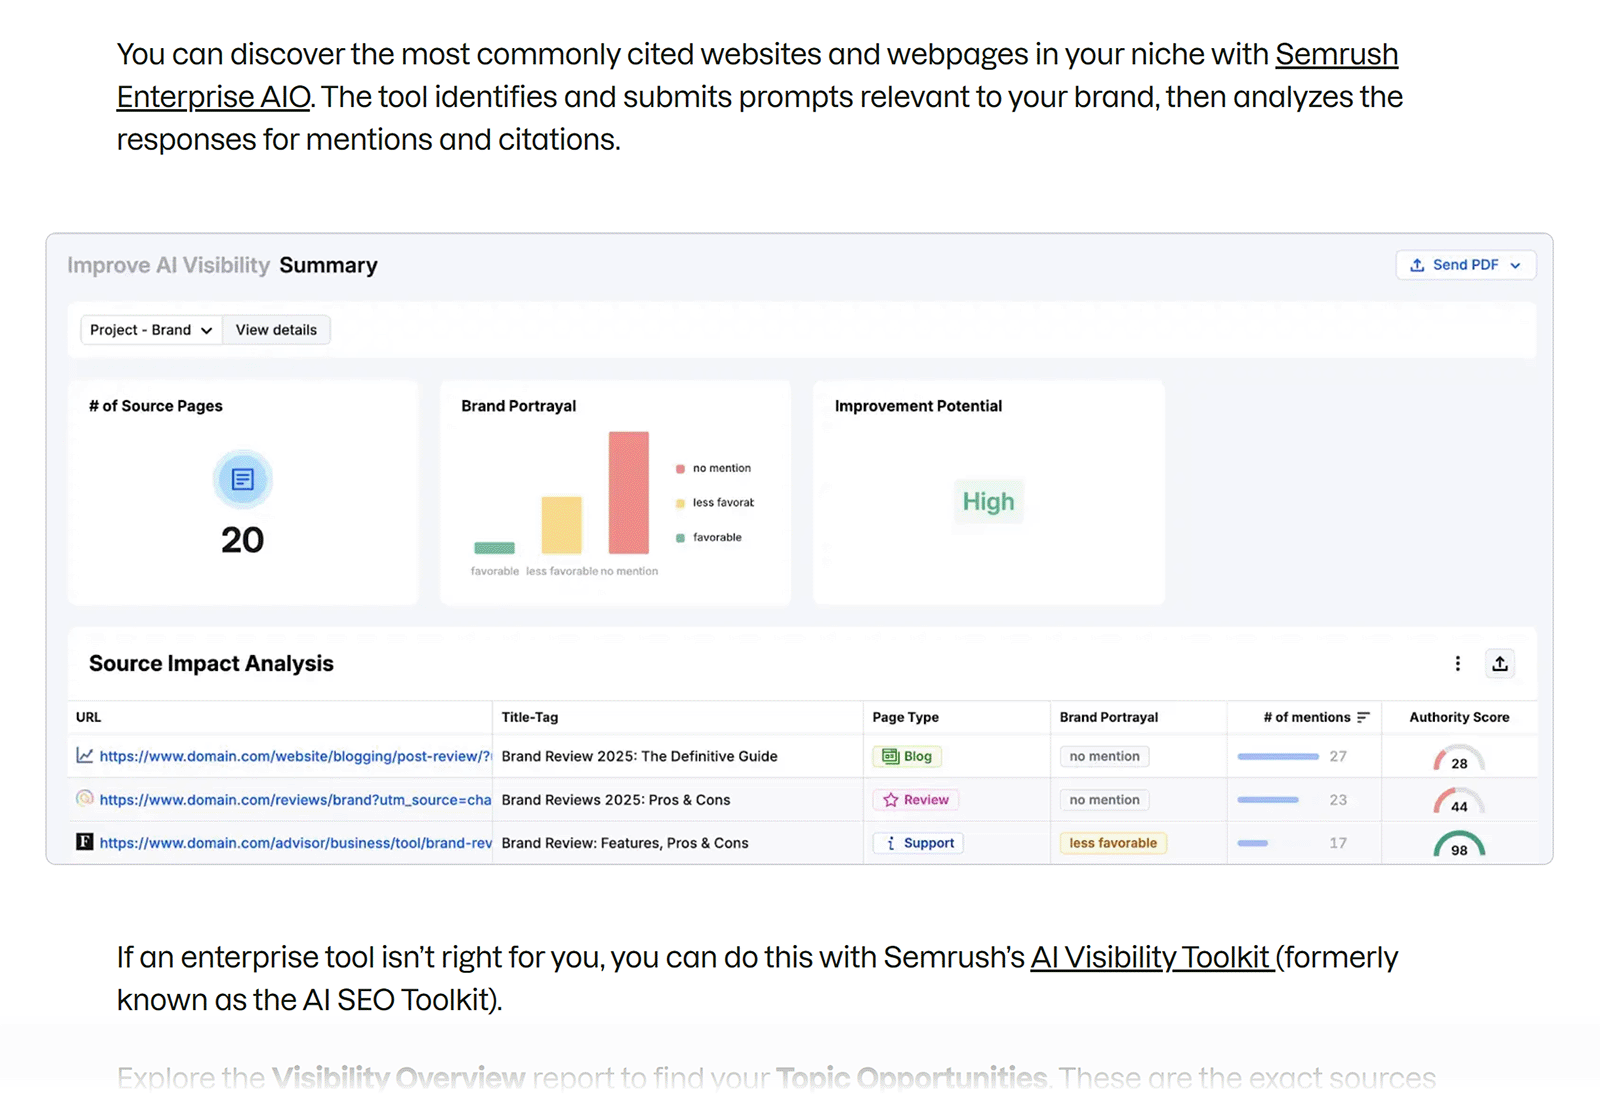Viewport: 1600px width, 1107px height.
Task: Click the Support page type tag
Action: (x=918, y=843)
